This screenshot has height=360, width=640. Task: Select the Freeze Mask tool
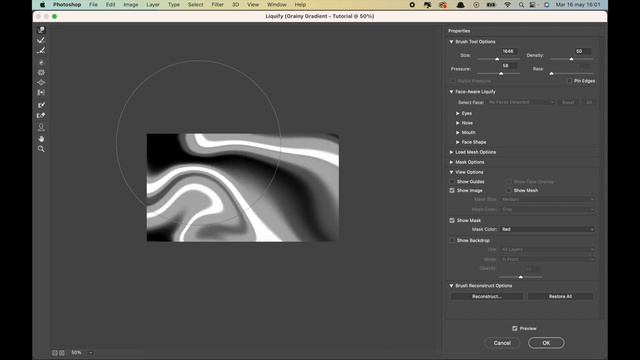41,105
